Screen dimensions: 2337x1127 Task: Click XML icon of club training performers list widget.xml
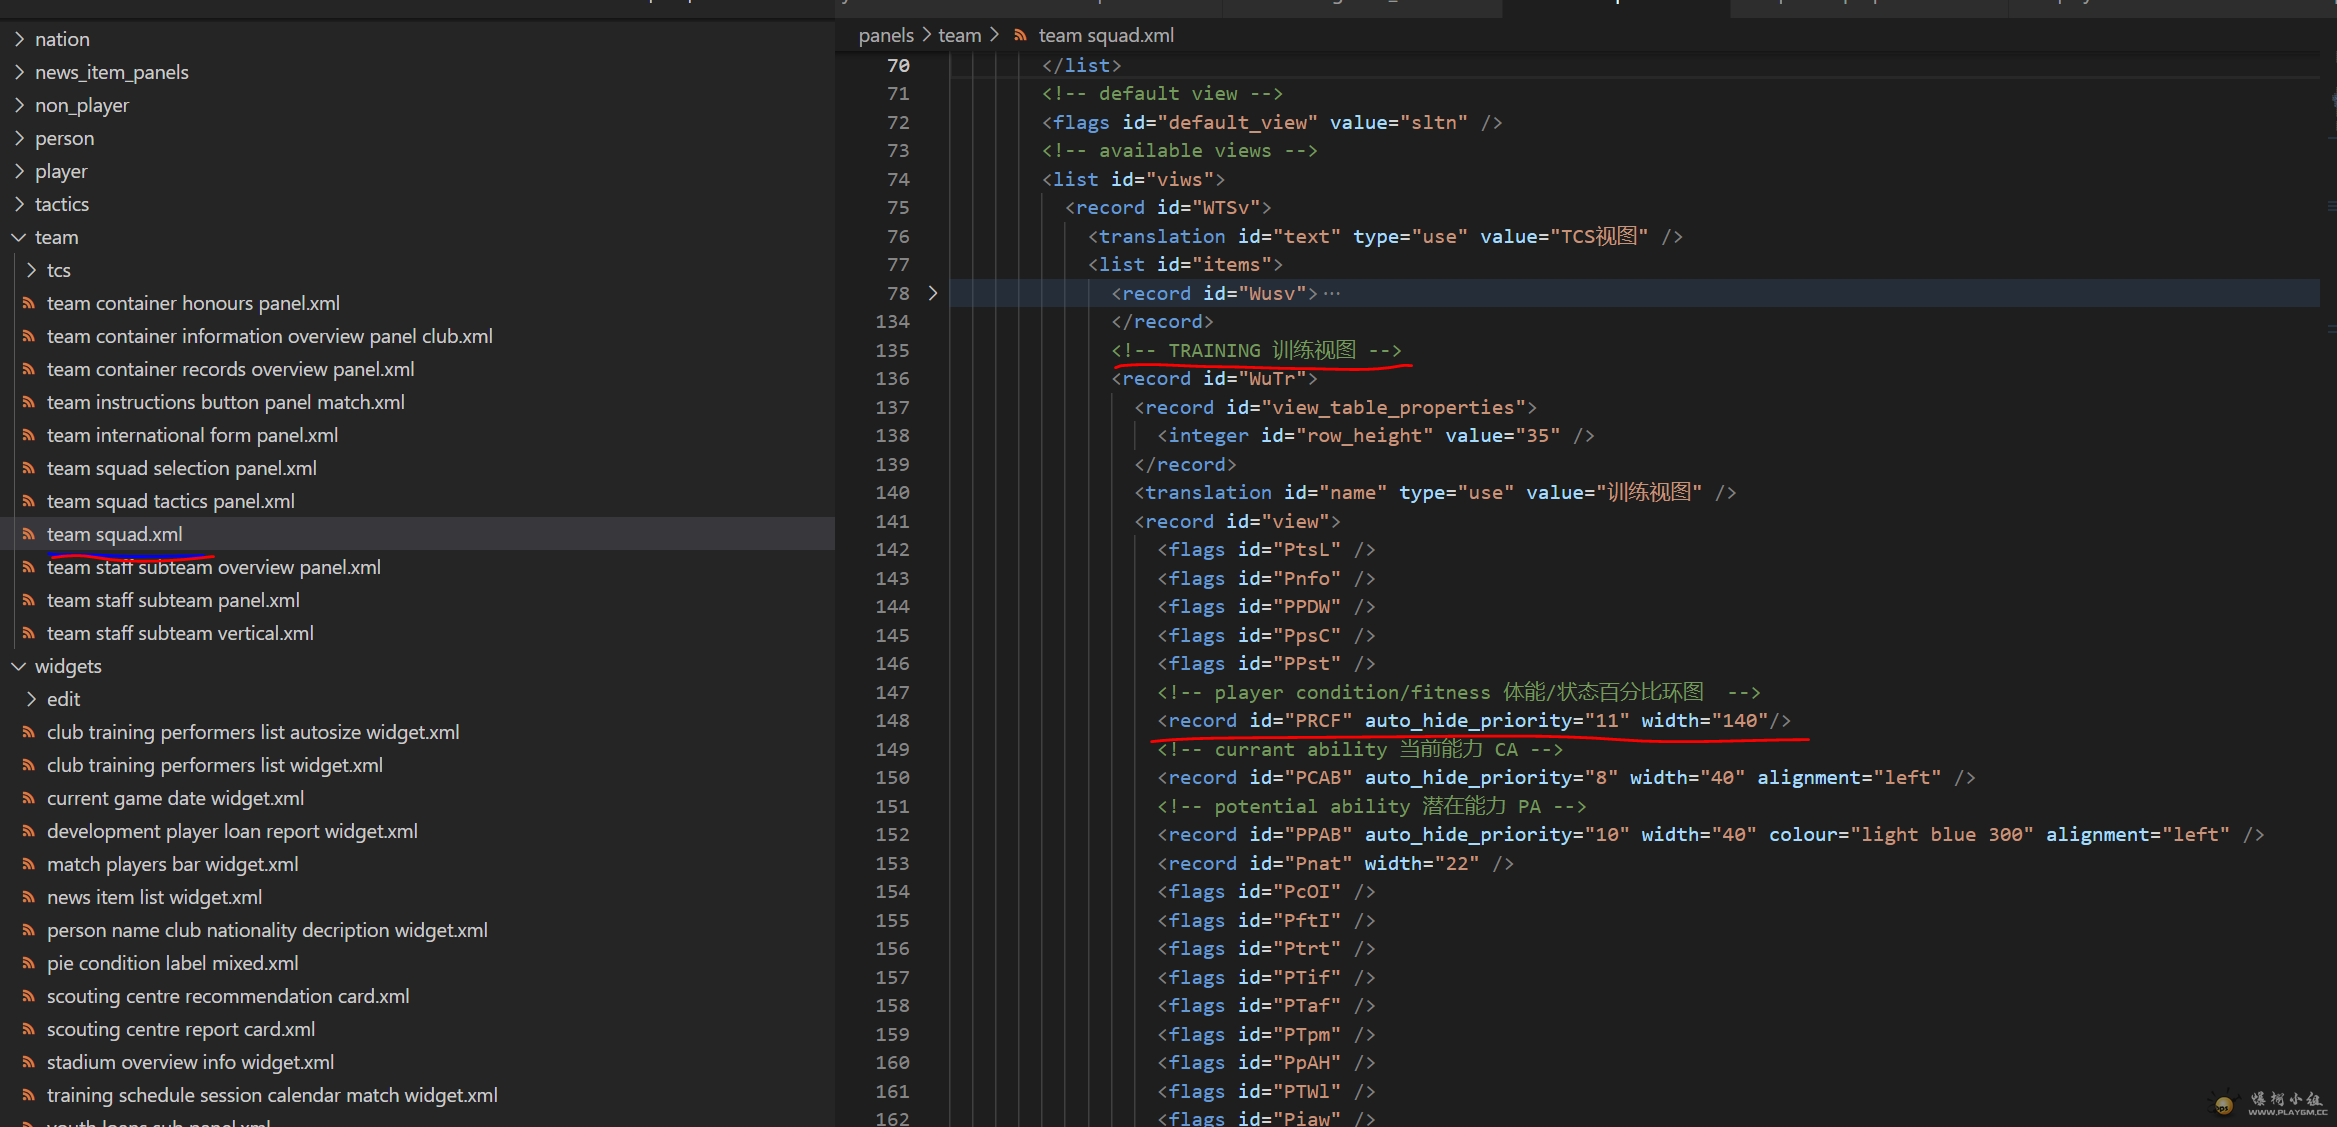pos(29,765)
